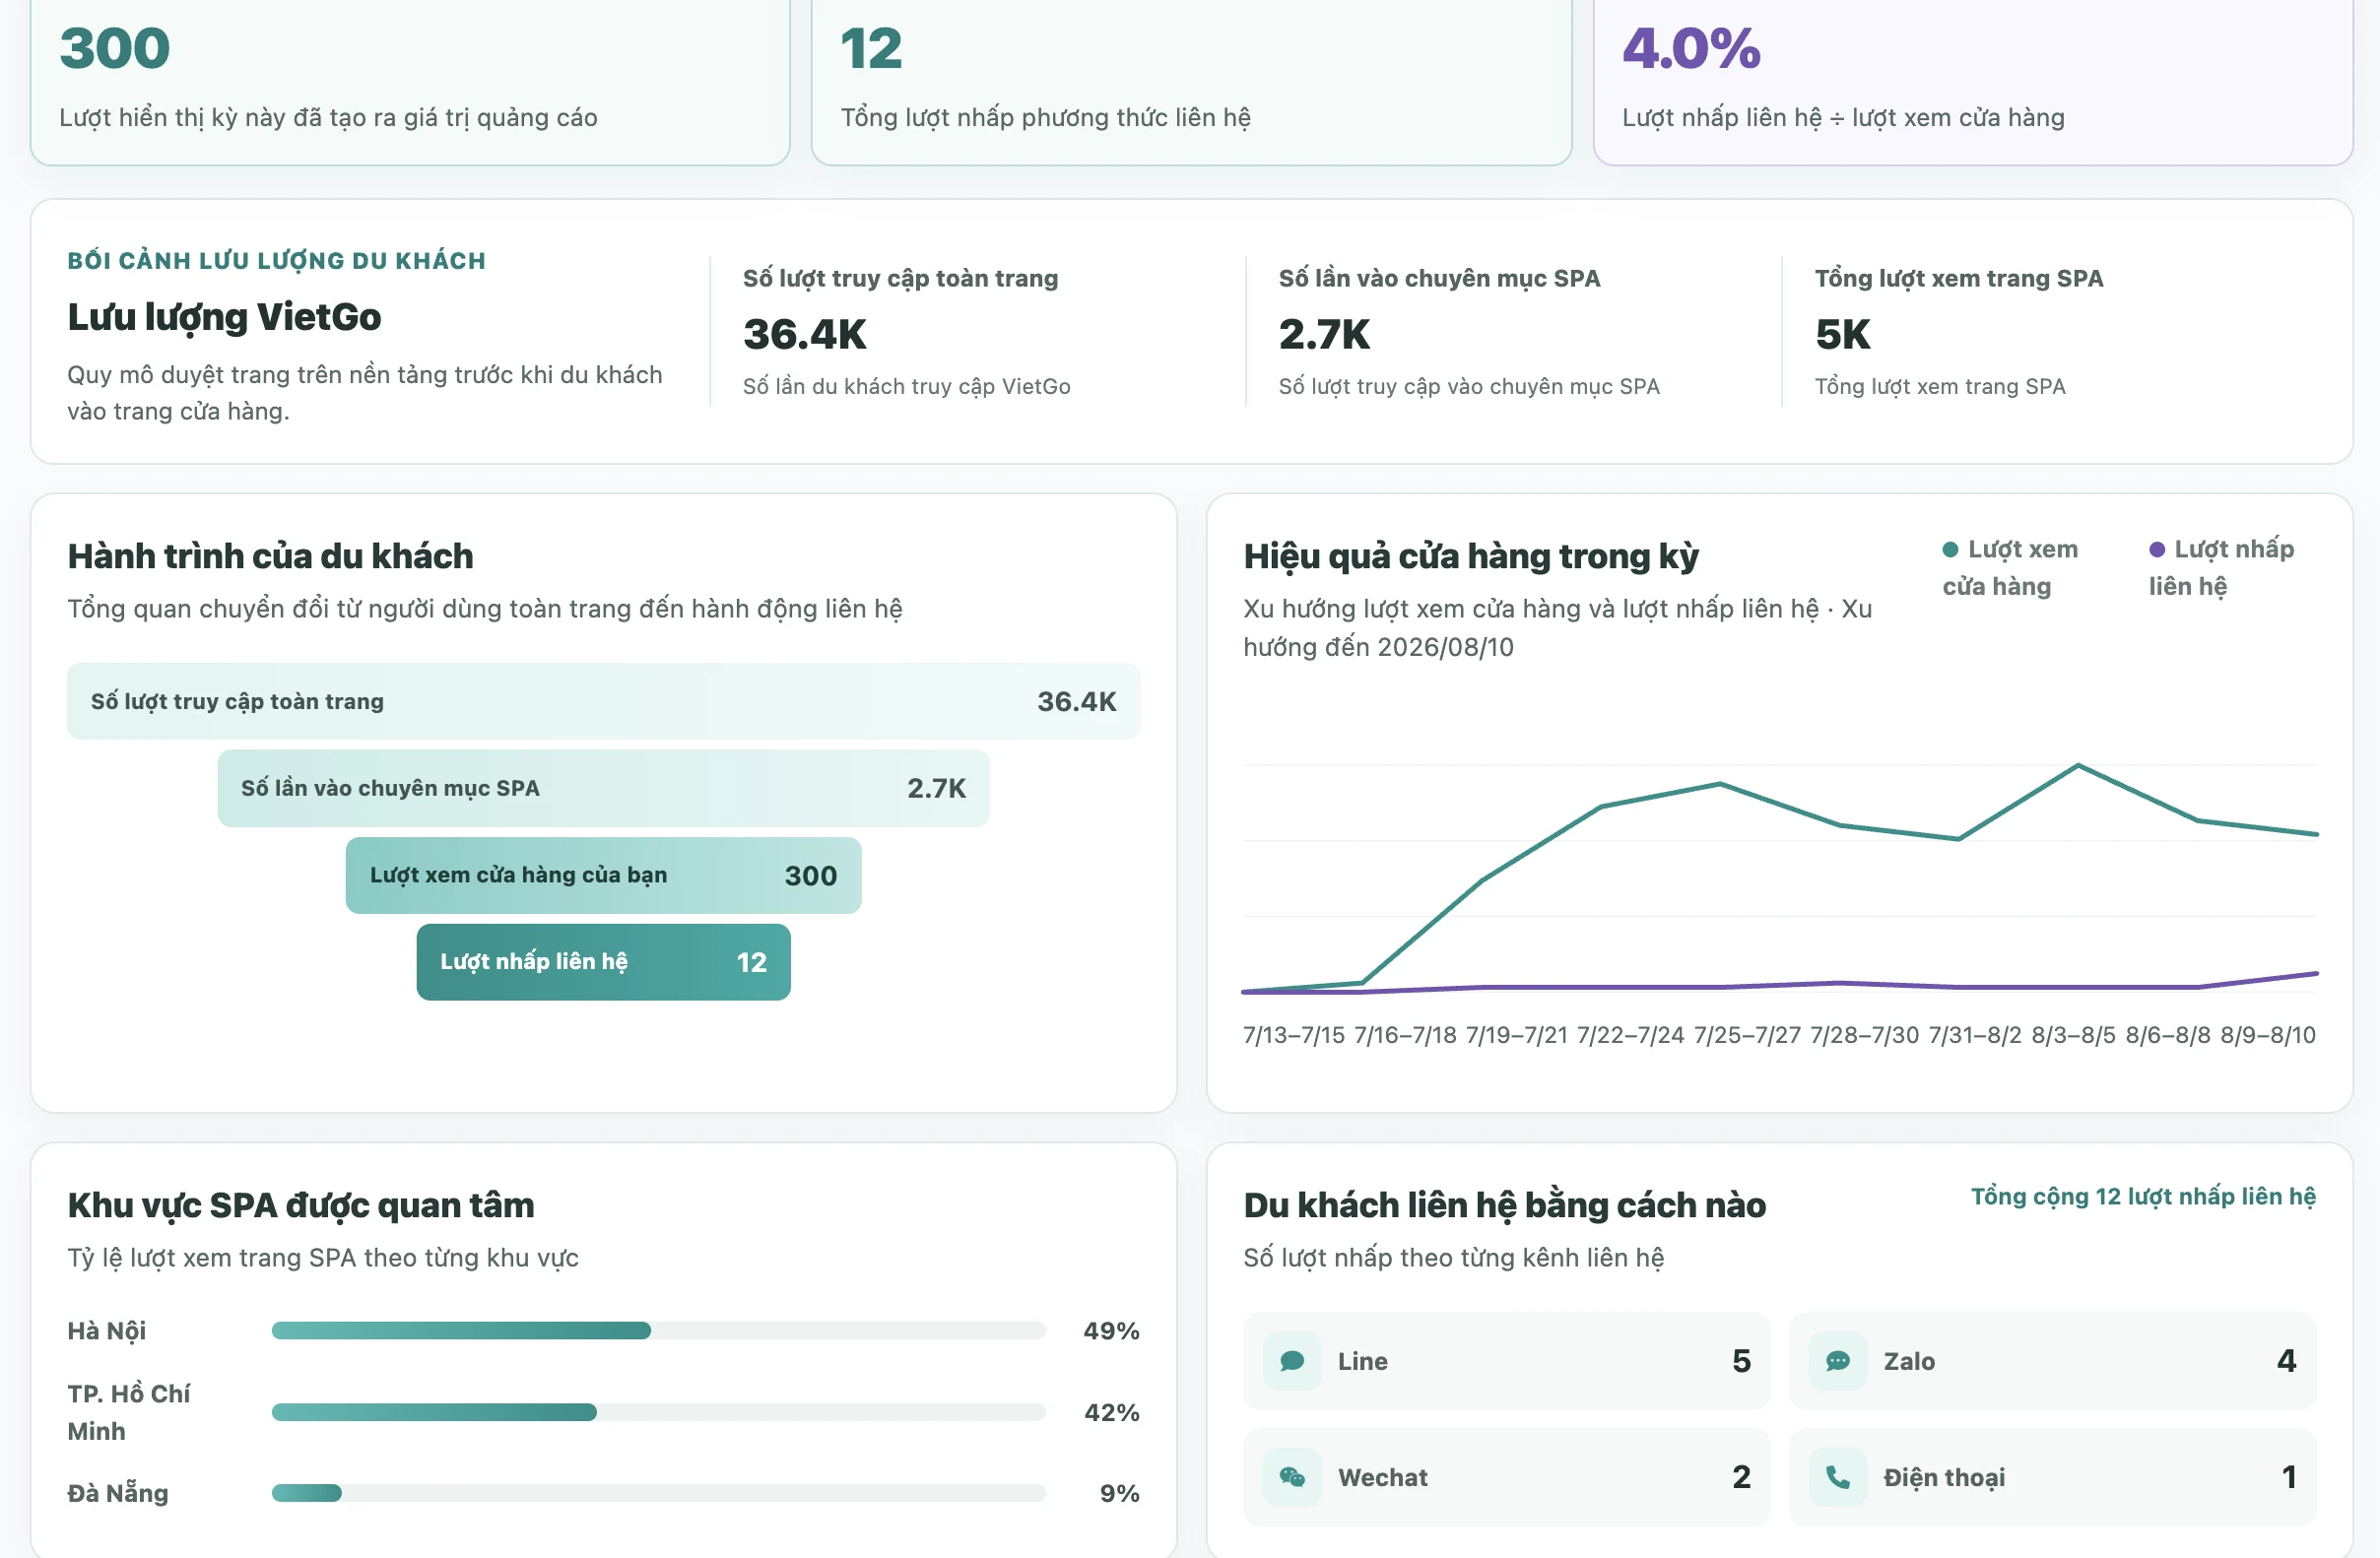Click 'Số lượt nhấp theo từng kênh liên hệ' subtitle

[1453, 1258]
